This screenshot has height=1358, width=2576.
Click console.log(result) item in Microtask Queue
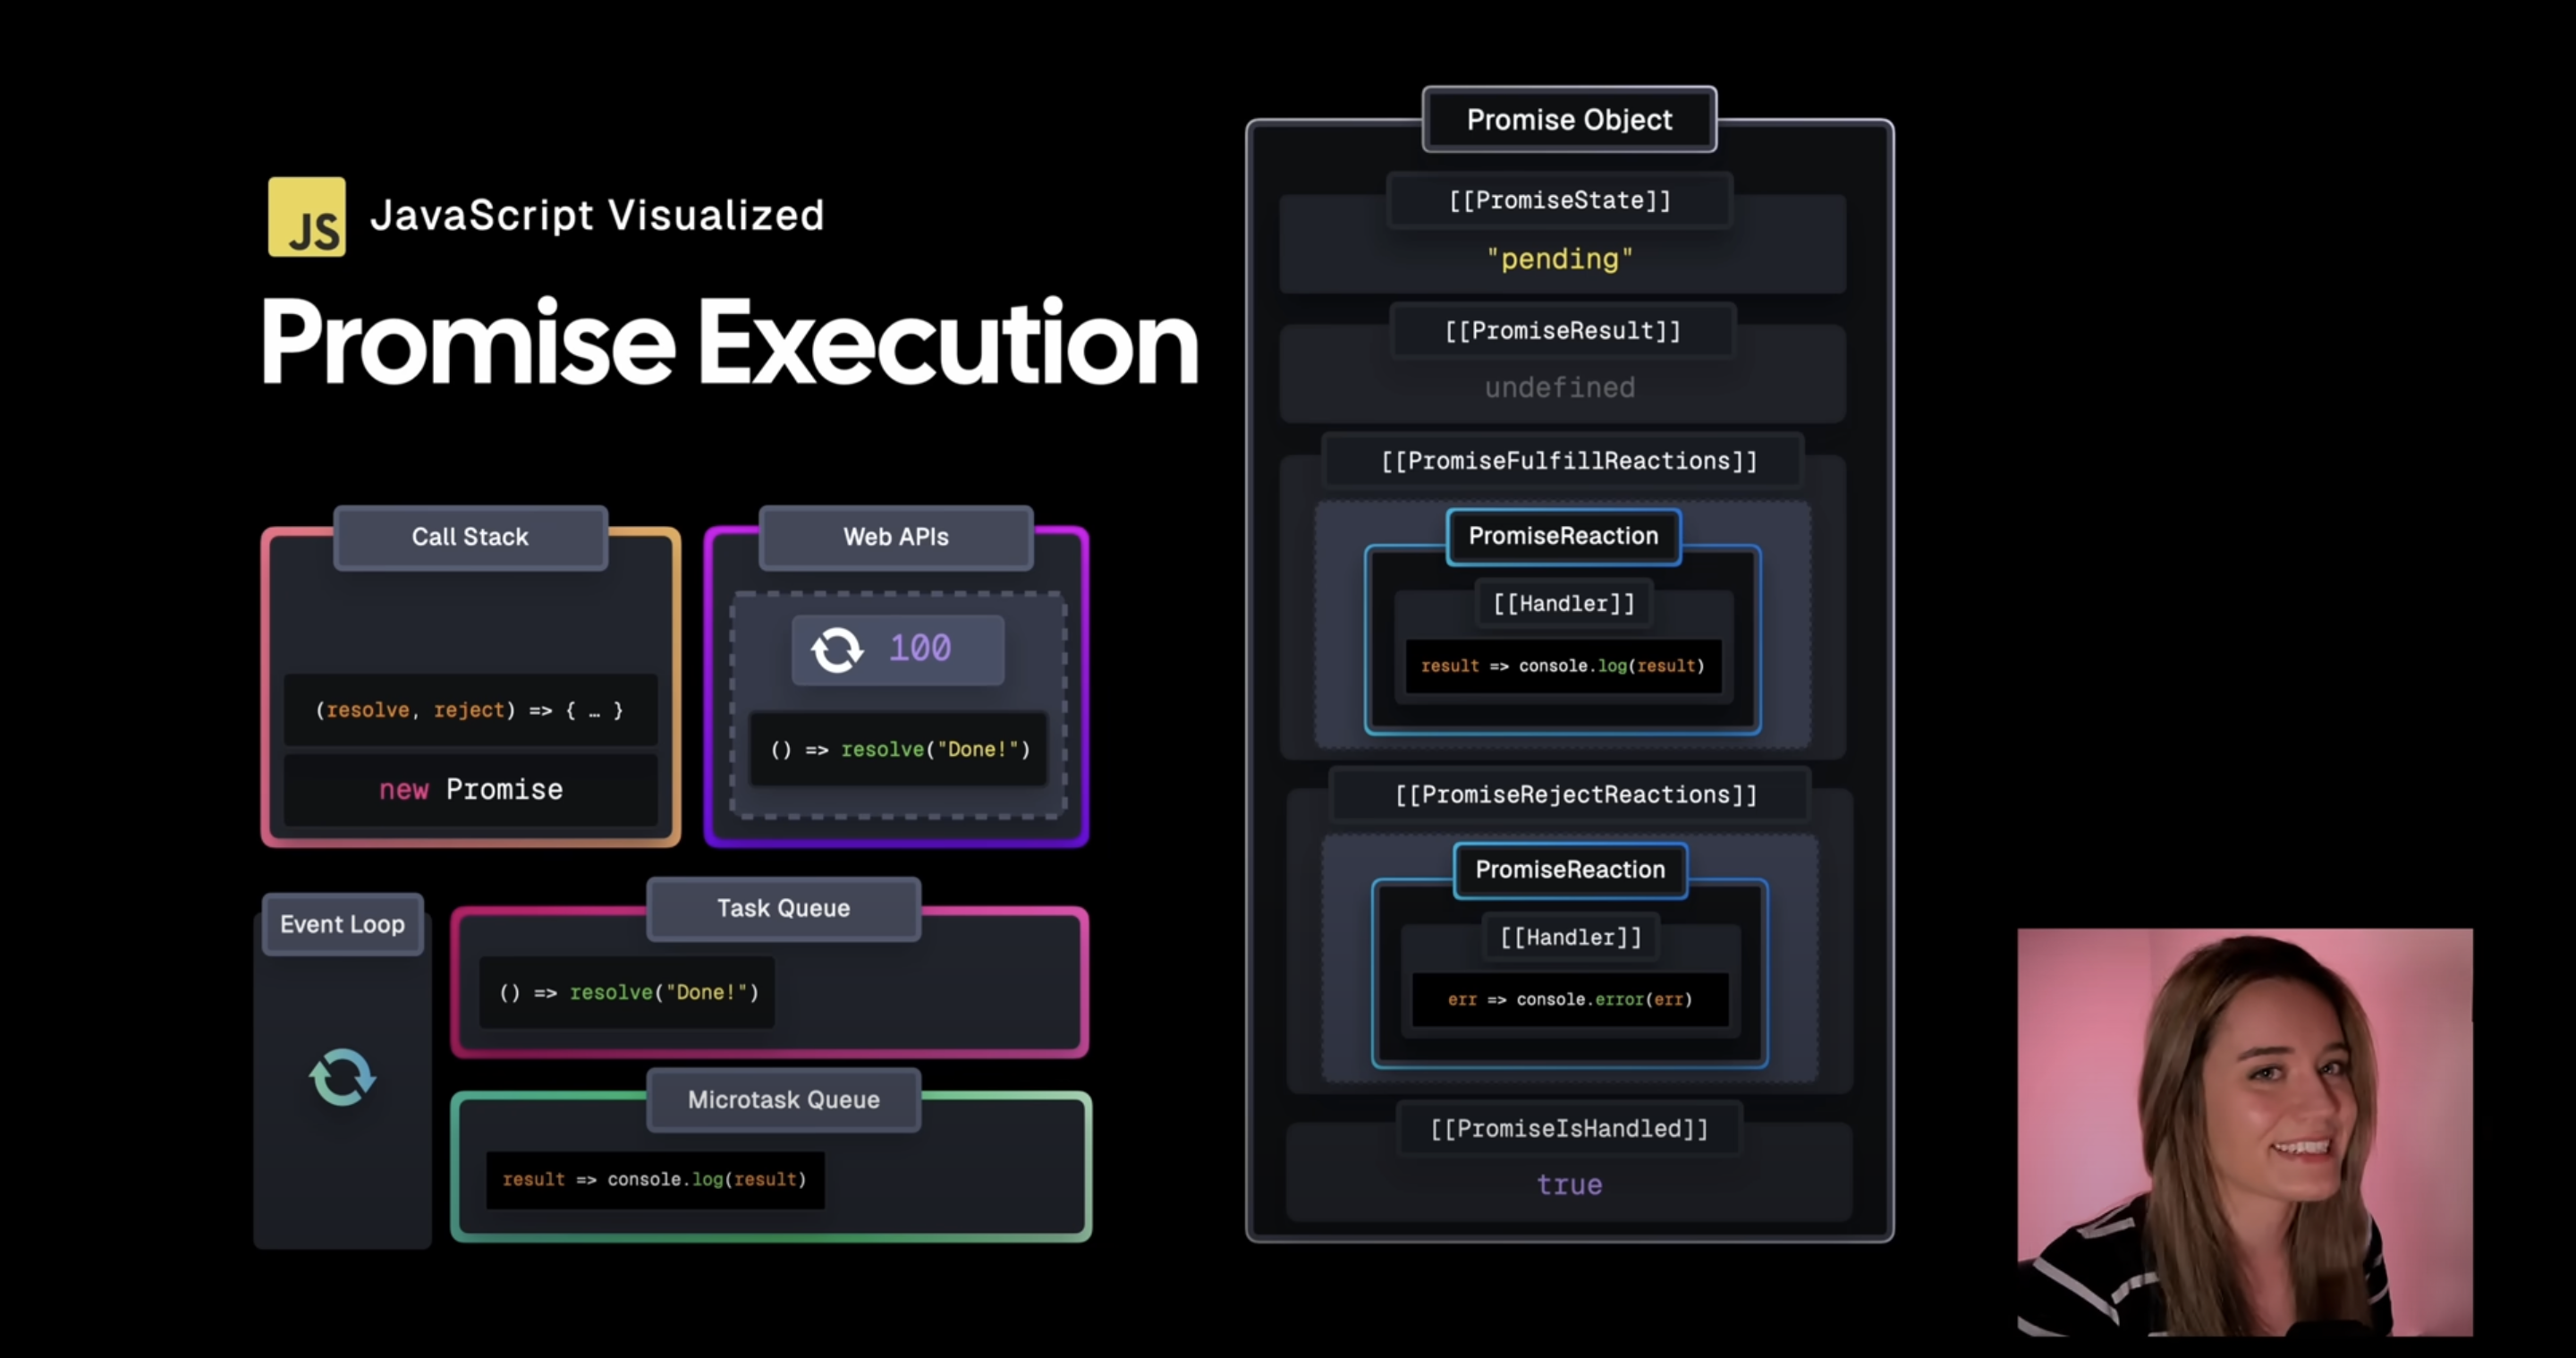point(654,1180)
